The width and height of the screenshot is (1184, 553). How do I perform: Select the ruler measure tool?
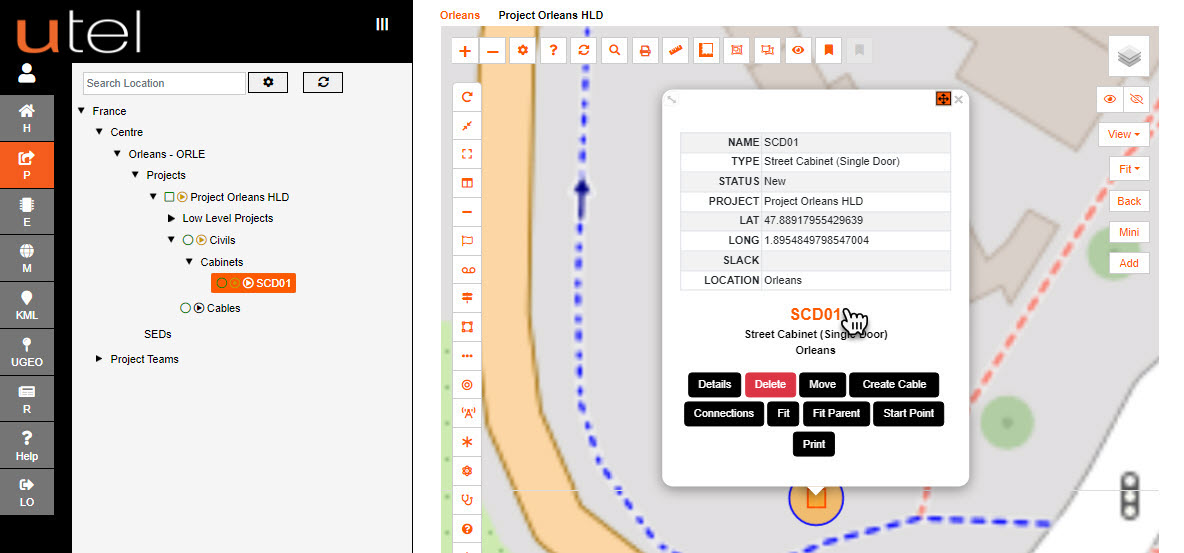676,51
